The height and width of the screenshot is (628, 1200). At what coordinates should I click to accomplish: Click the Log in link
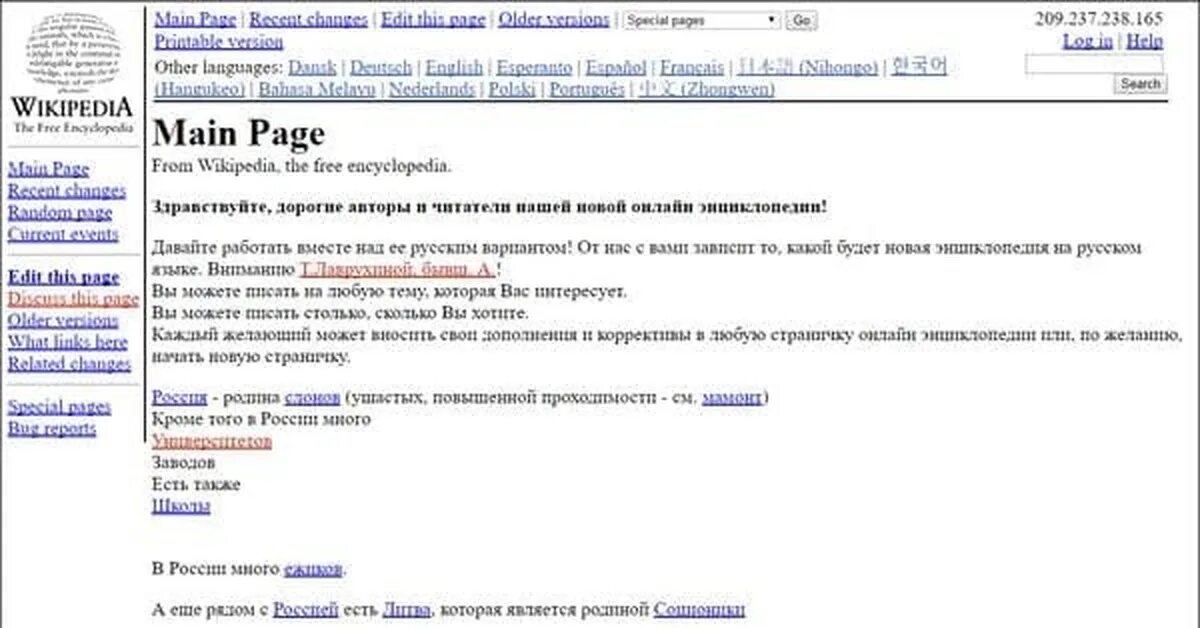click(1087, 41)
